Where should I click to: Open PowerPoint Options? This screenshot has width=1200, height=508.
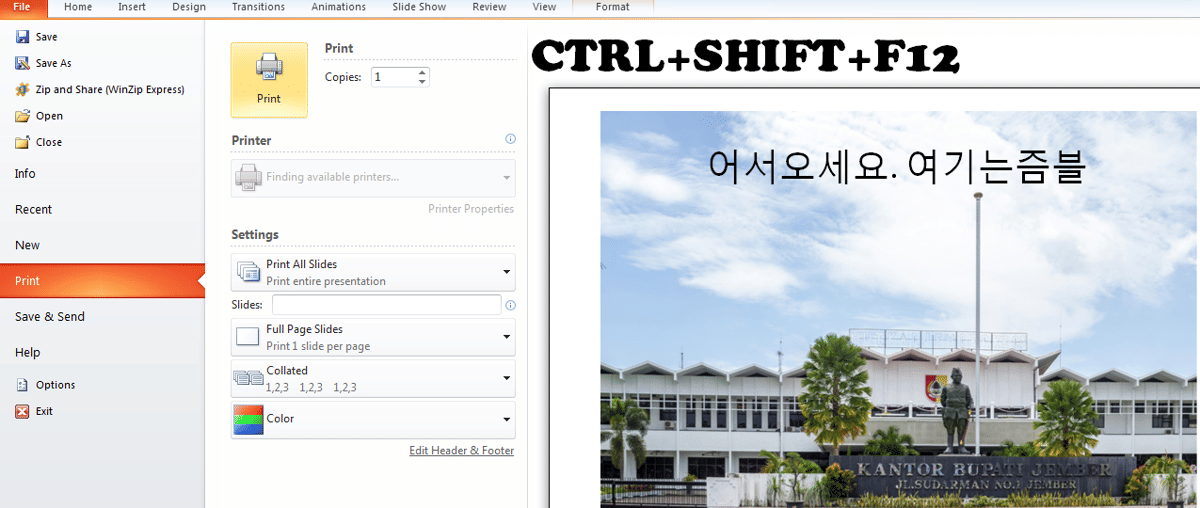[22, 385]
